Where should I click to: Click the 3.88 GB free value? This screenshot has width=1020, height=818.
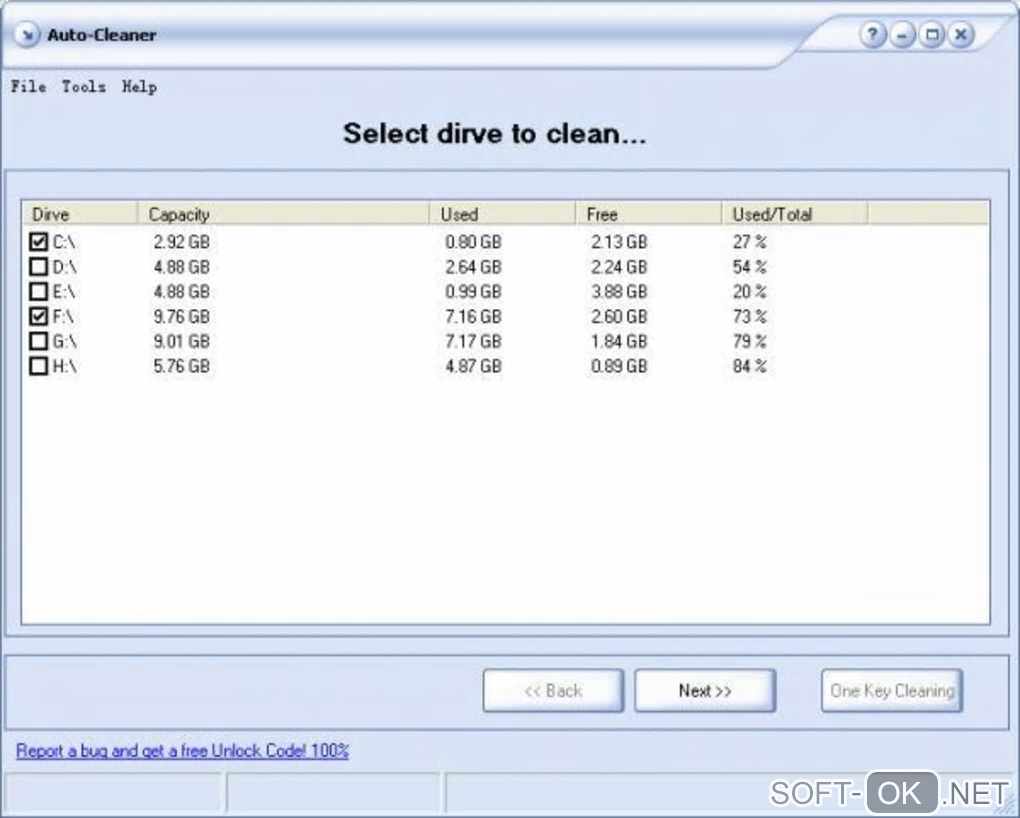[x=619, y=292]
